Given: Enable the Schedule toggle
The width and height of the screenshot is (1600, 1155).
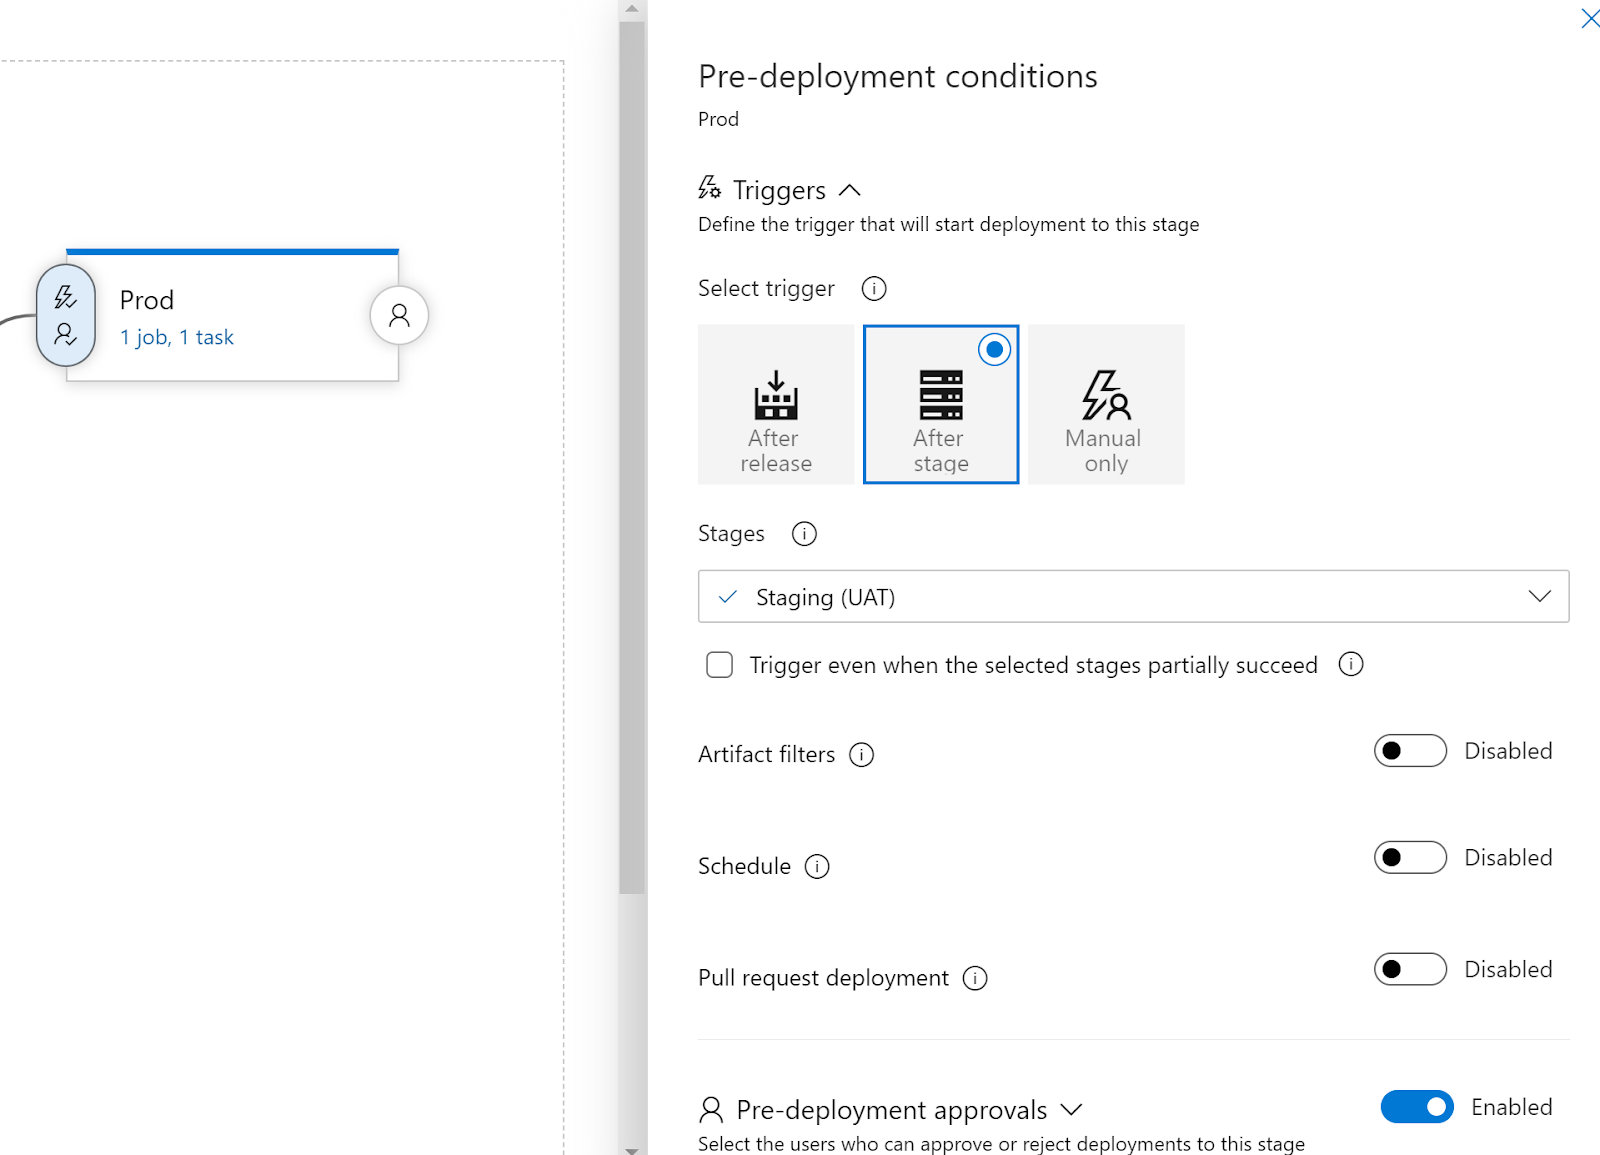Looking at the screenshot, I should tap(1409, 857).
